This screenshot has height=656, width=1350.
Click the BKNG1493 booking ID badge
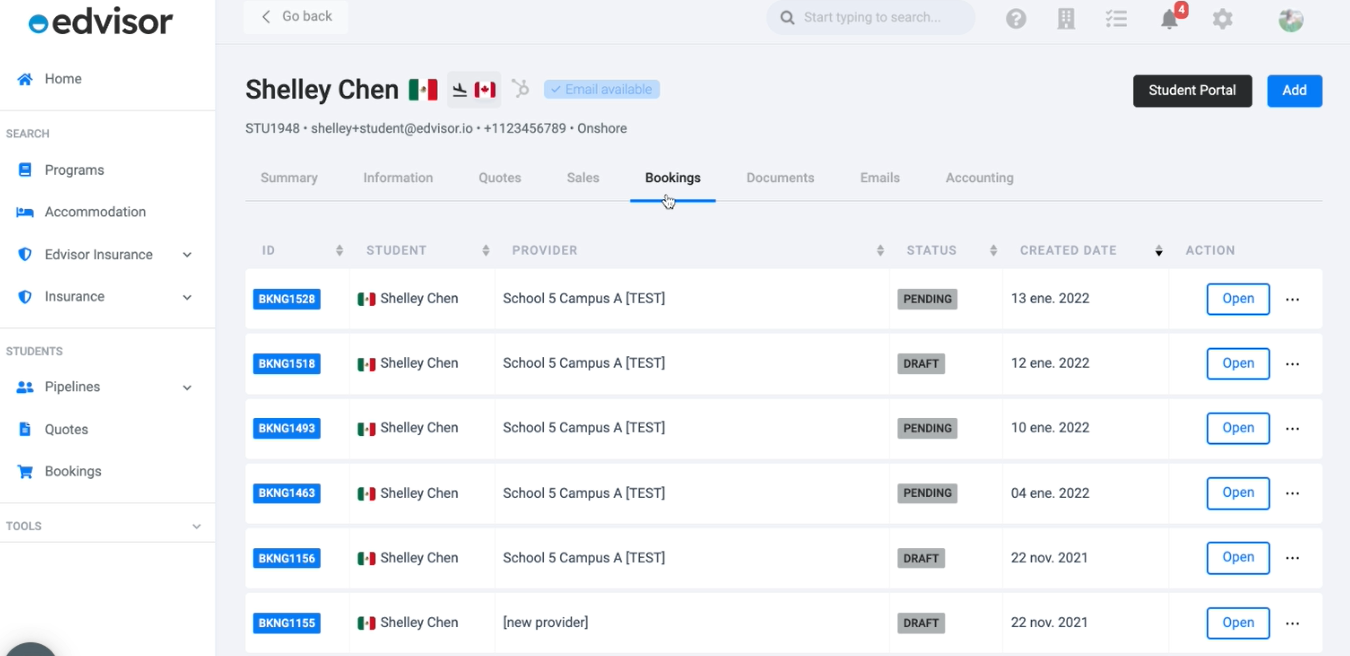click(x=287, y=428)
